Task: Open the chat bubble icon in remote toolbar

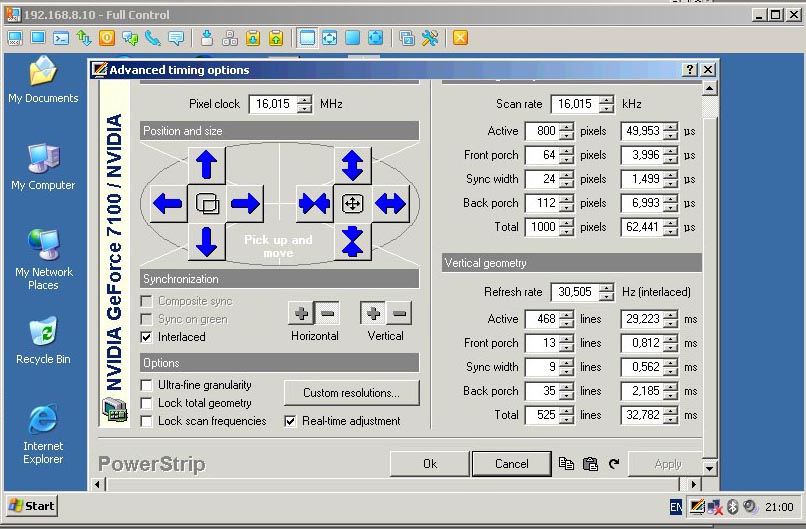Action: pos(176,38)
